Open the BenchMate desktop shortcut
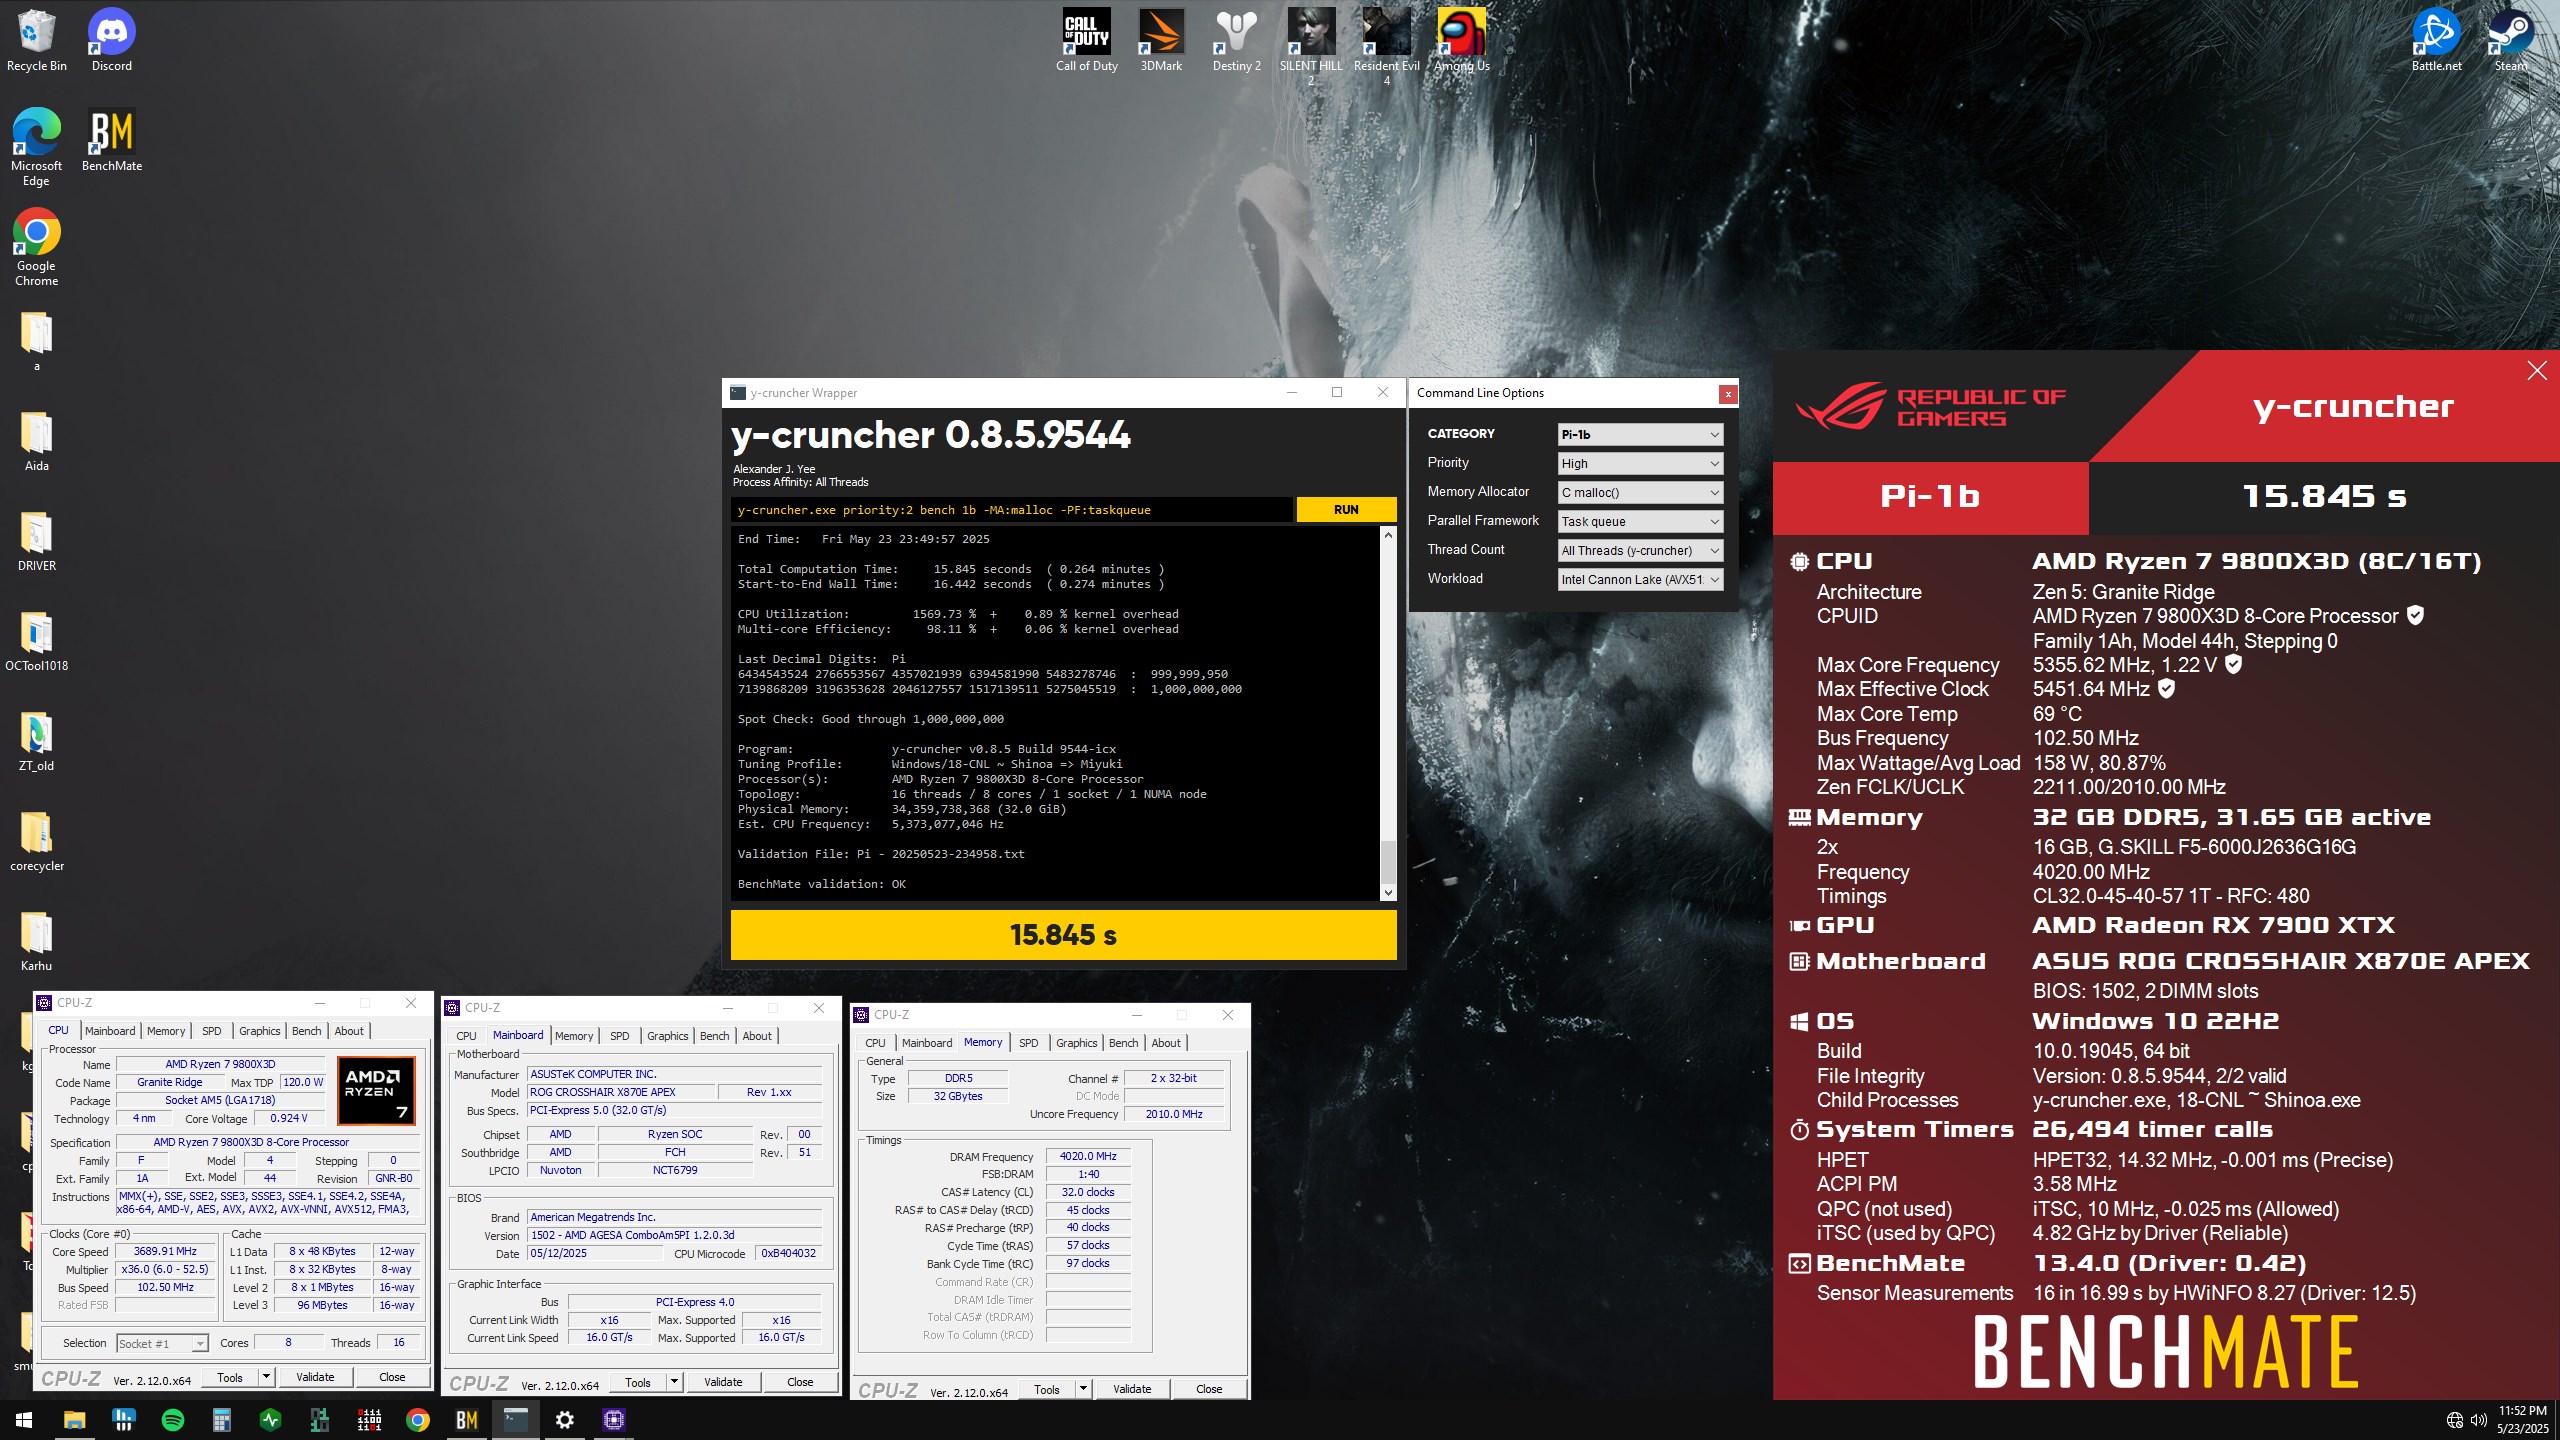The width and height of the screenshot is (2560, 1440). click(112, 140)
